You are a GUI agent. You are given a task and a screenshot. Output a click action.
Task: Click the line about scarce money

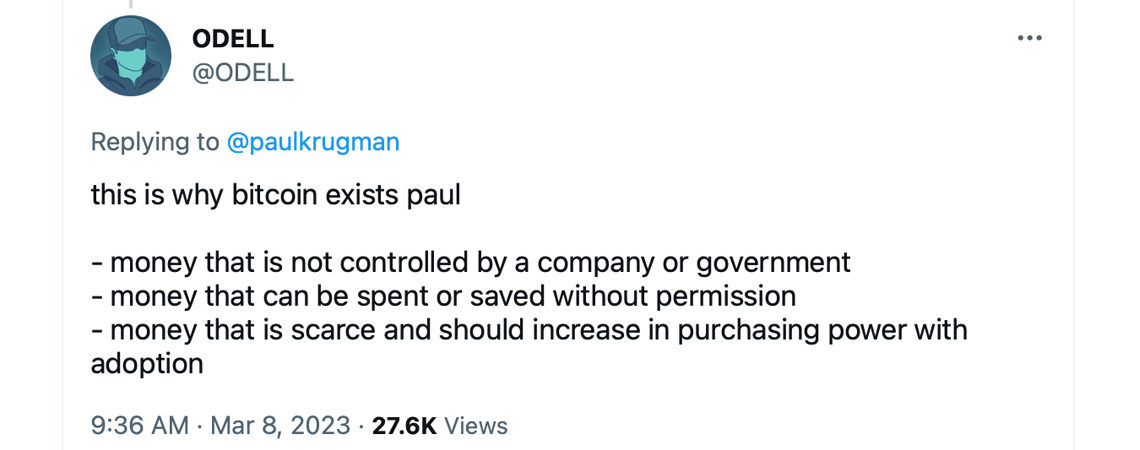tap(528, 329)
